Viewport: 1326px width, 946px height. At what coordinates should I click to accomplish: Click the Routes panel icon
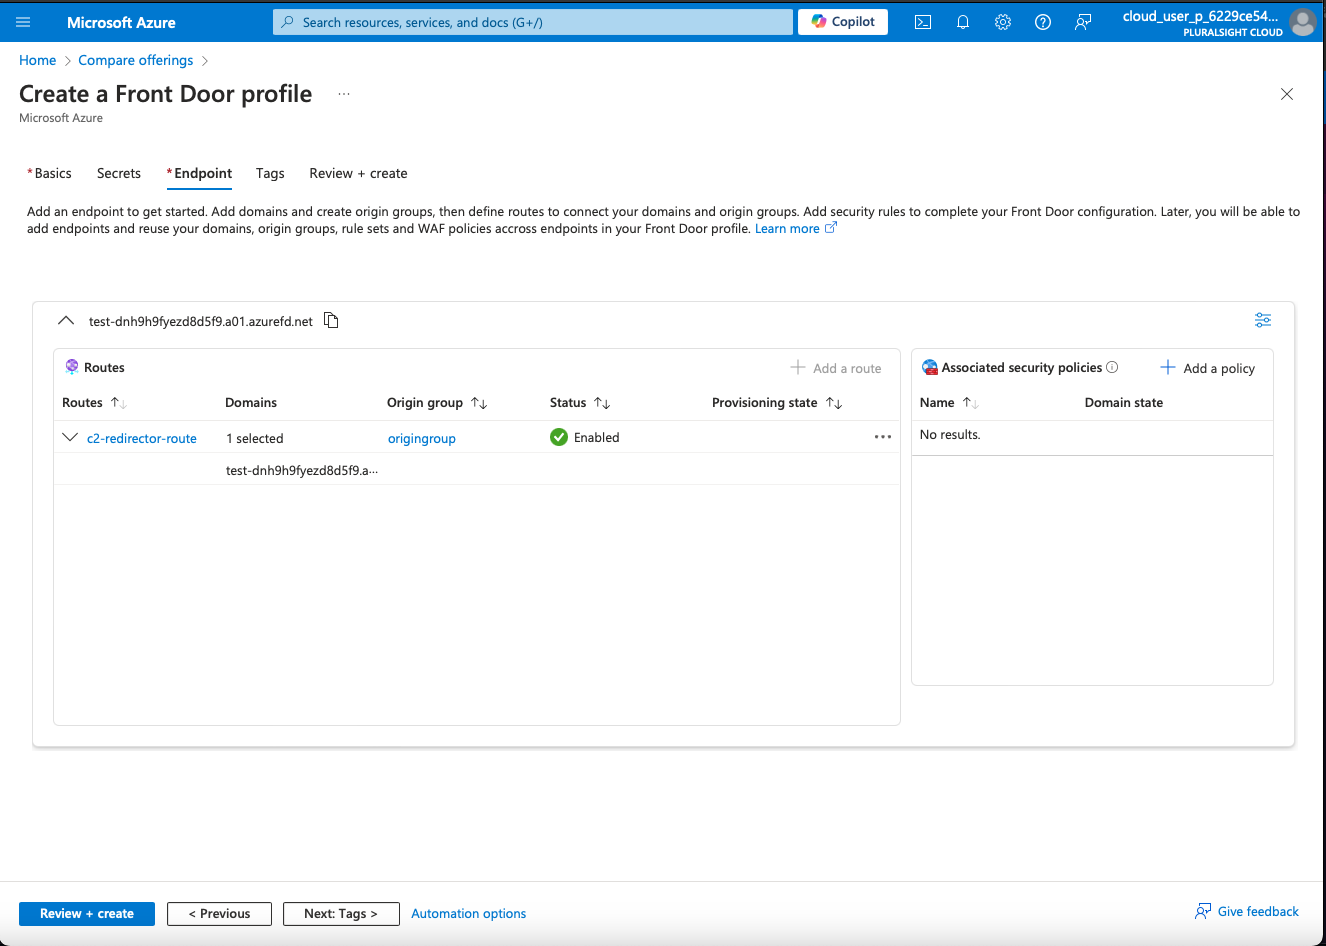click(72, 367)
